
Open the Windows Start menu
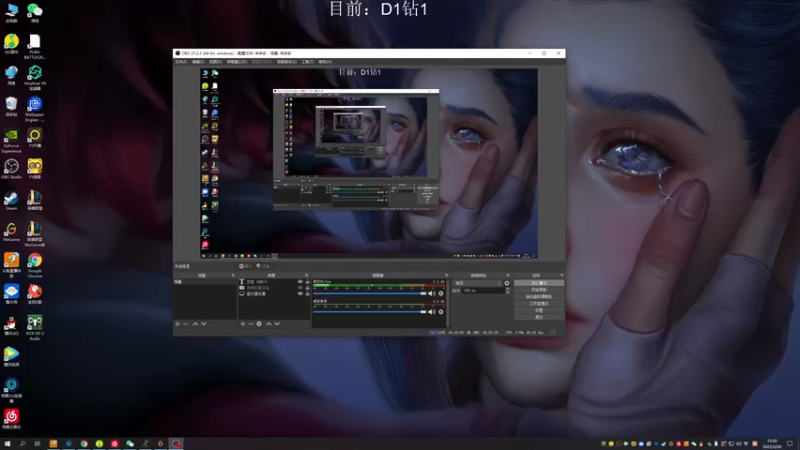(7, 444)
